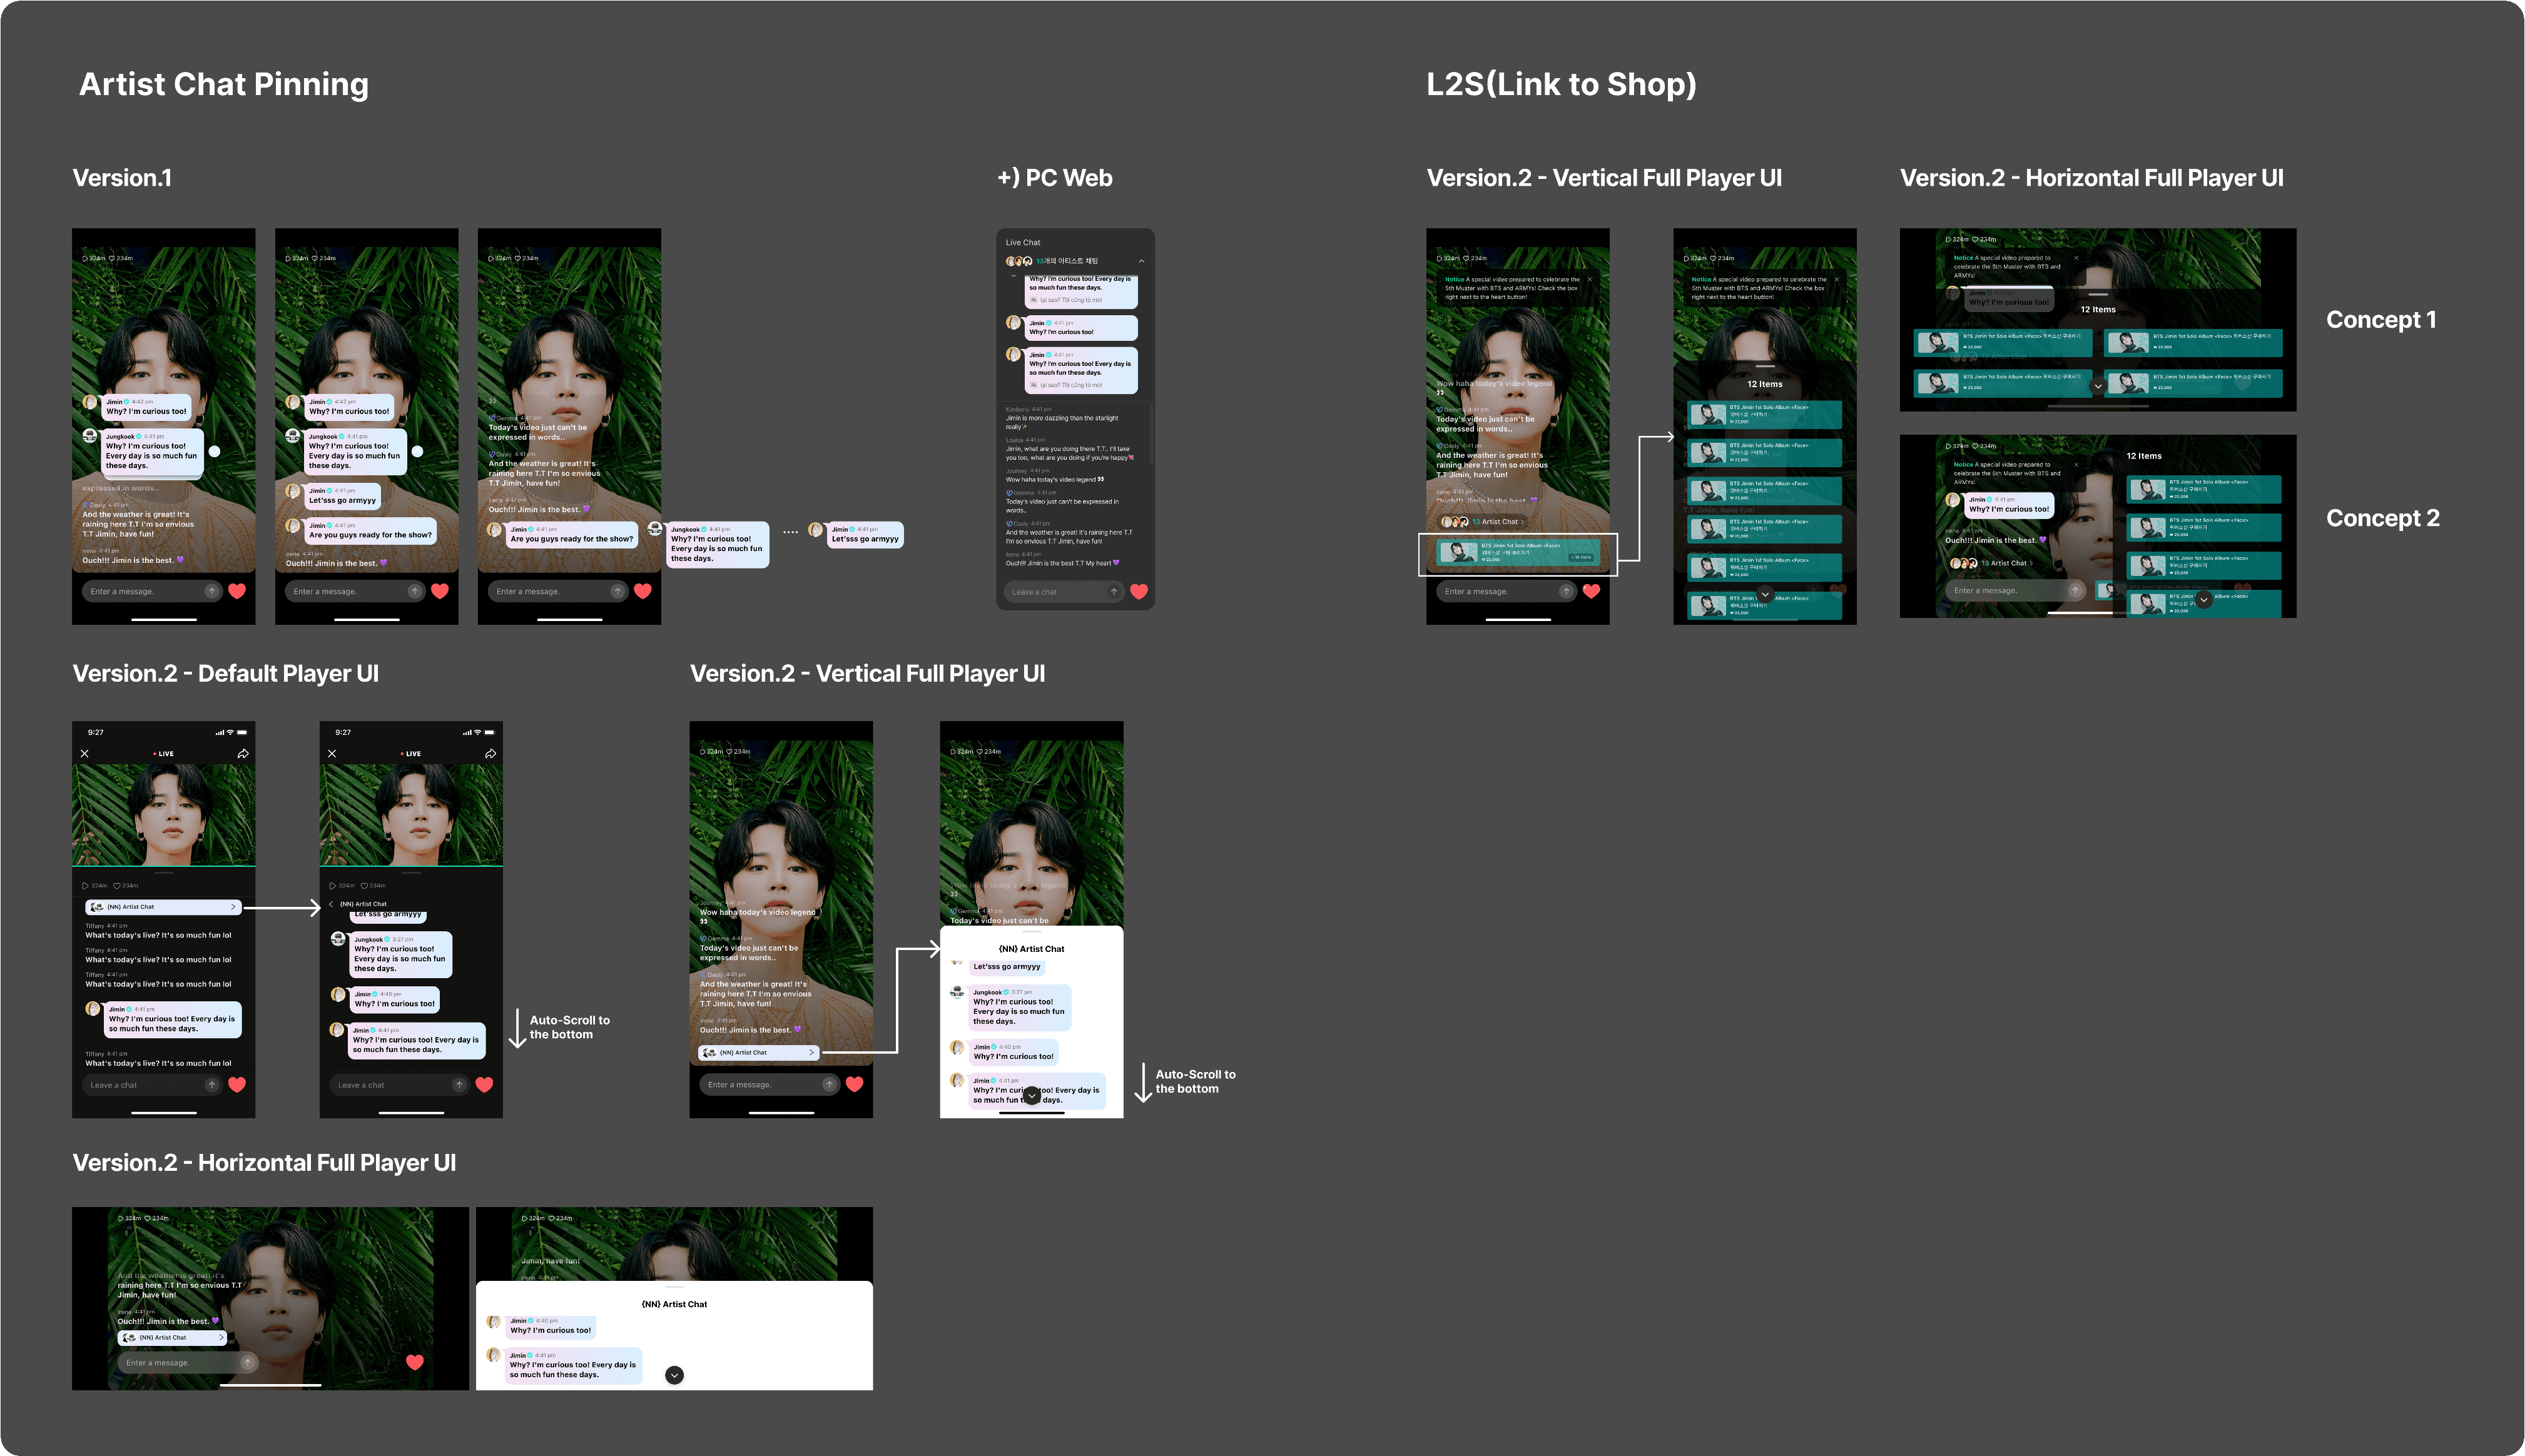
Task: Toggle red heart in Artist Chat horizontal player mockup
Action: pyautogui.click(x=415, y=1362)
